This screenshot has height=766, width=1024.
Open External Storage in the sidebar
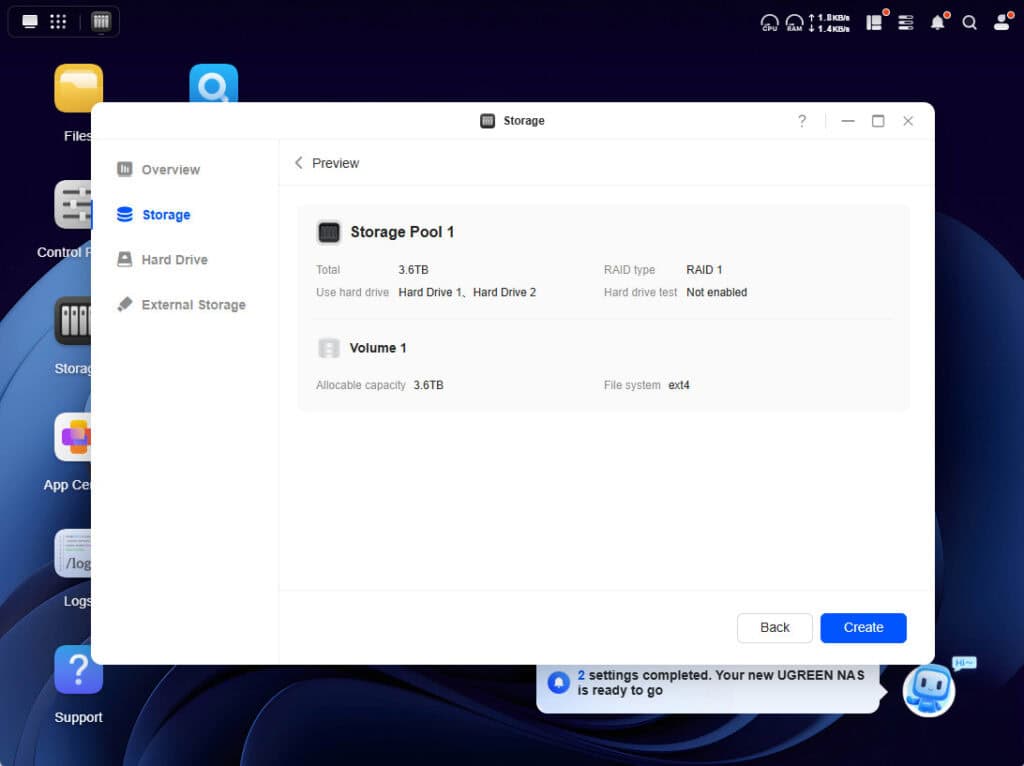click(x=192, y=305)
